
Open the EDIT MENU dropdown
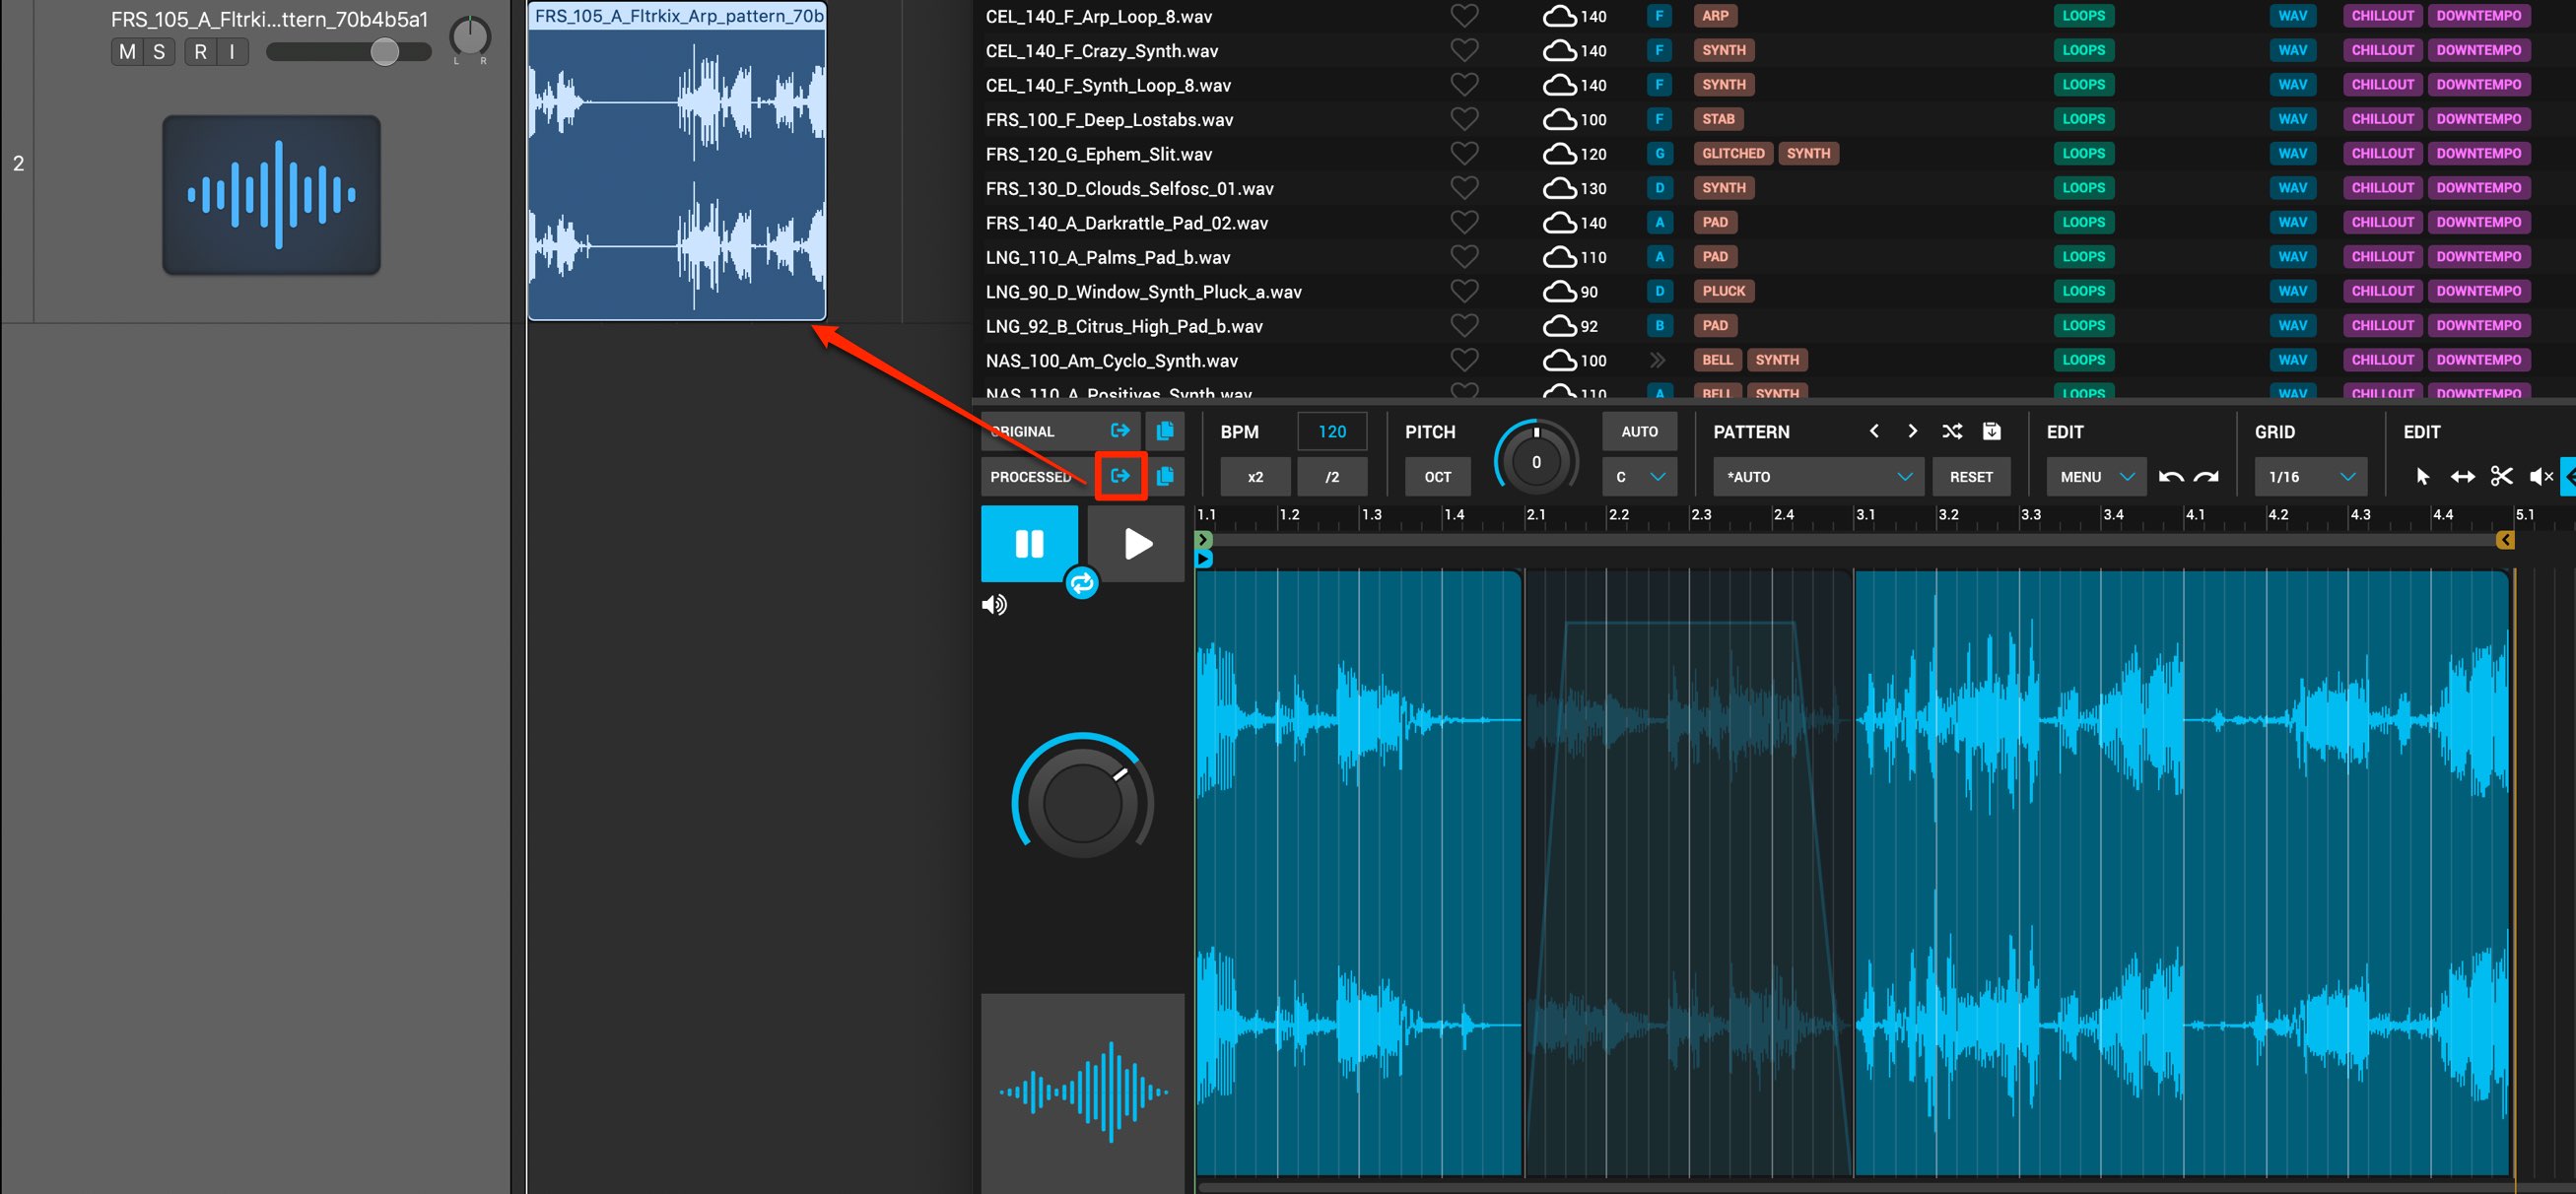coord(2095,477)
